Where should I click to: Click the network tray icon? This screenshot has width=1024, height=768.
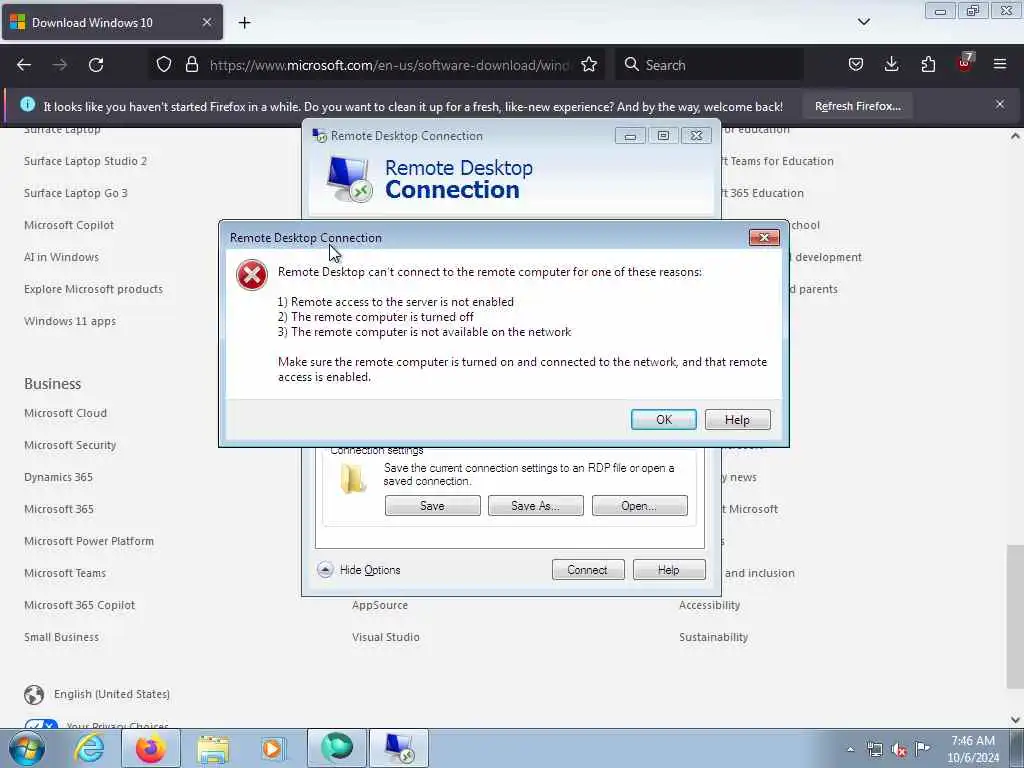click(x=874, y=749)
